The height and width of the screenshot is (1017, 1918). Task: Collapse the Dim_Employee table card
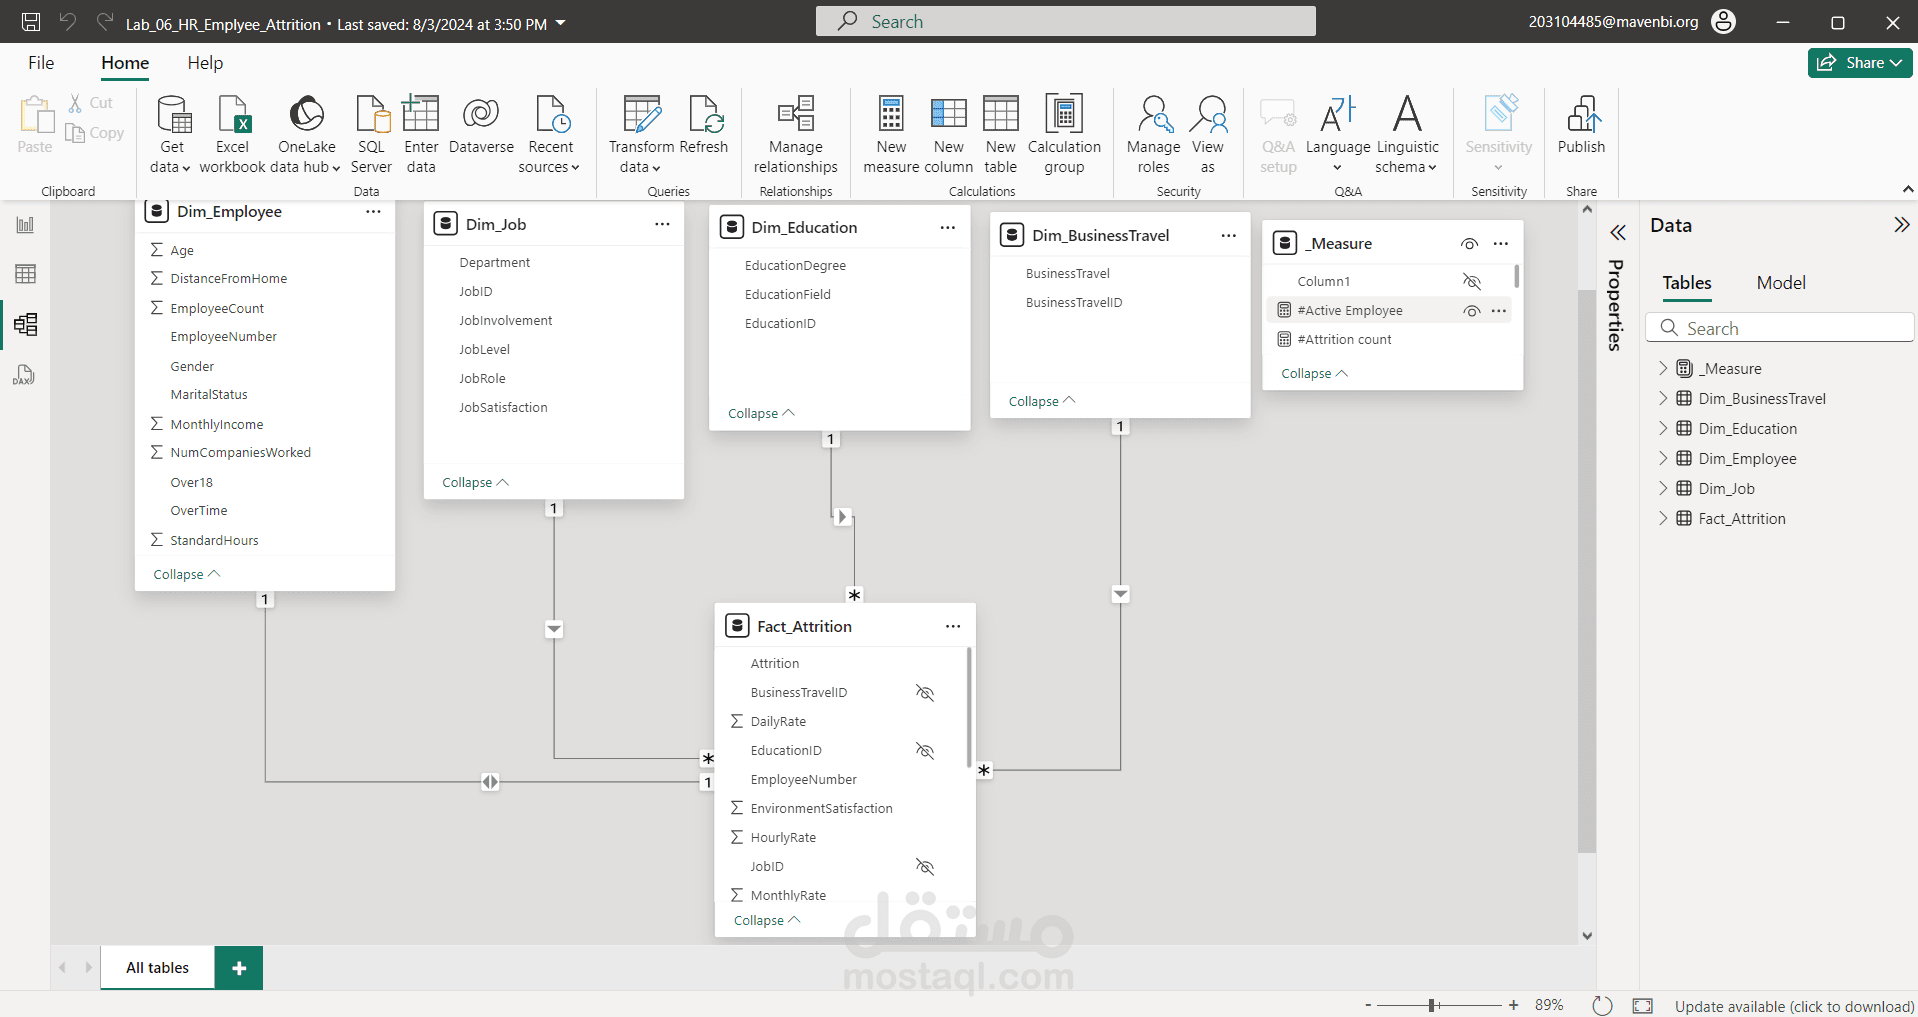tap(187, 574)
